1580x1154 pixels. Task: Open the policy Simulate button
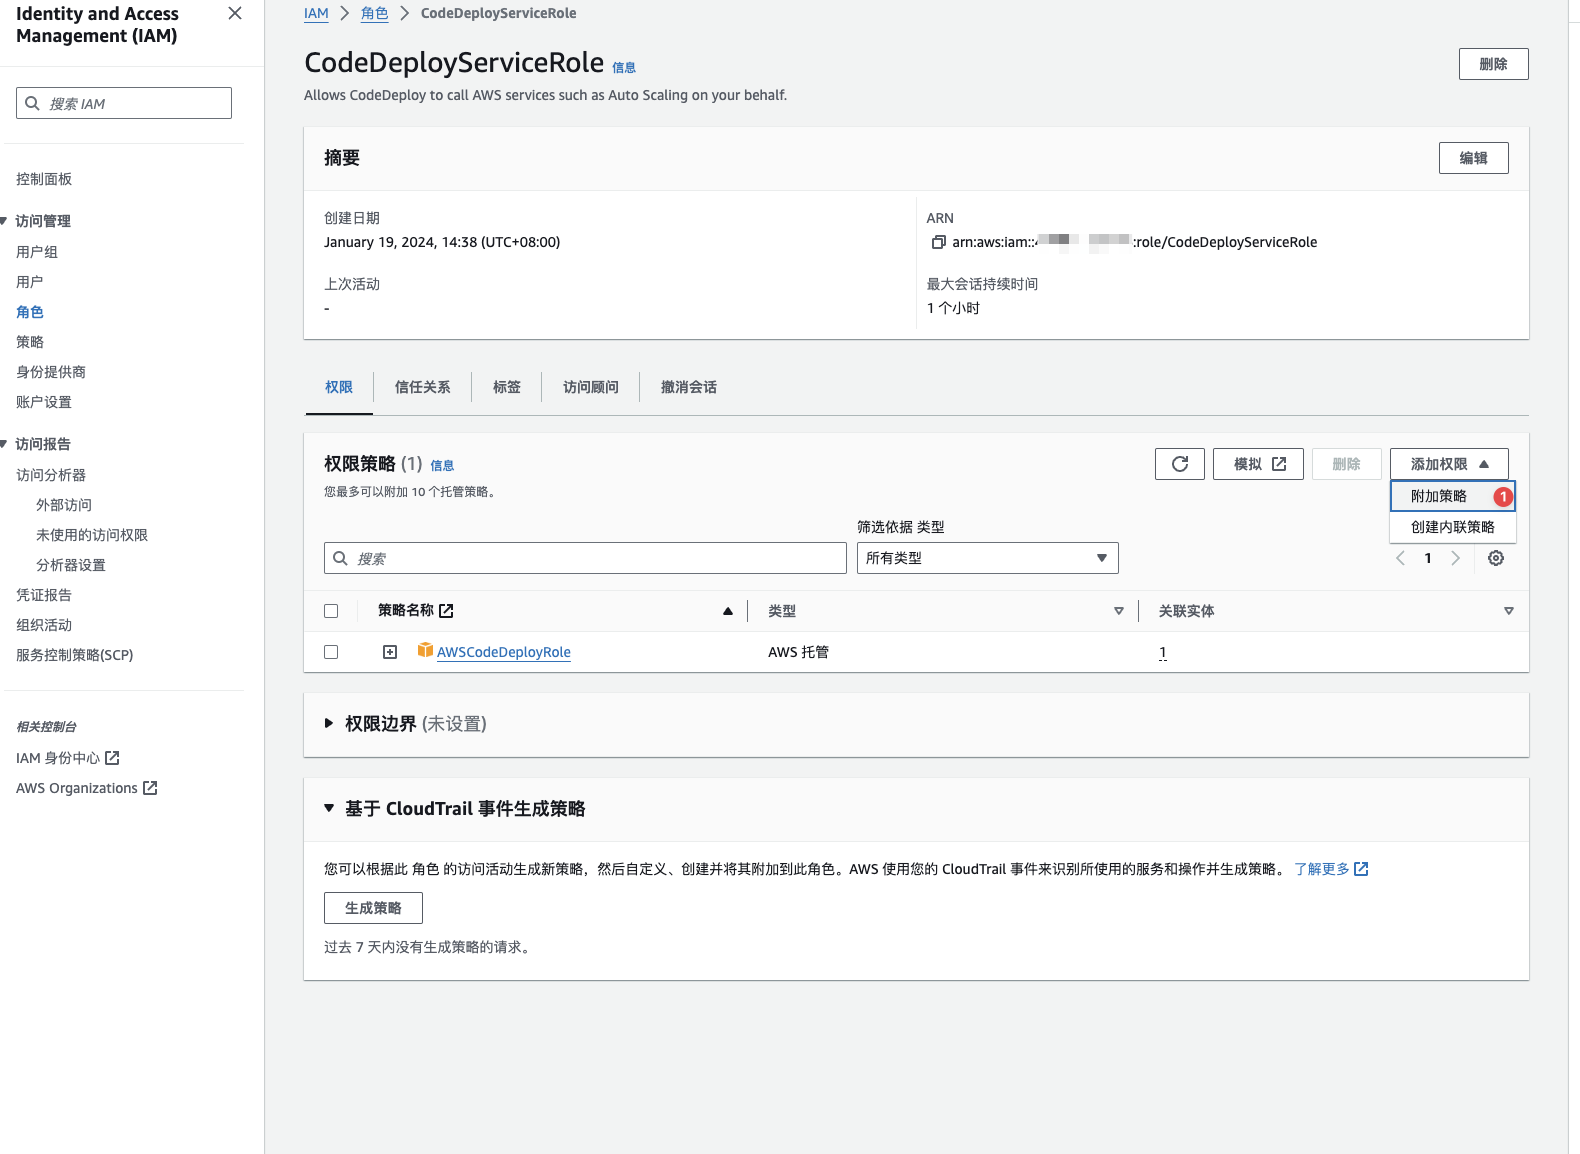pyautogui.click(x=1258, y=464)
